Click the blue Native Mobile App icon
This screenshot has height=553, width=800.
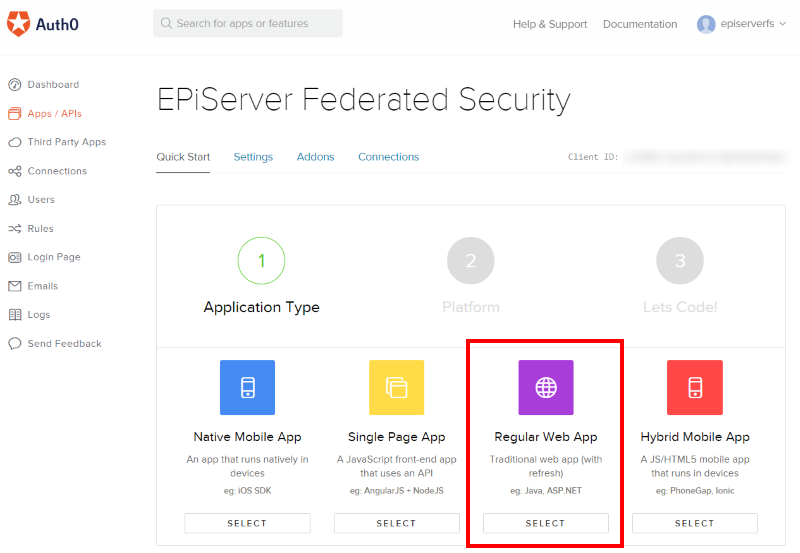247,388
